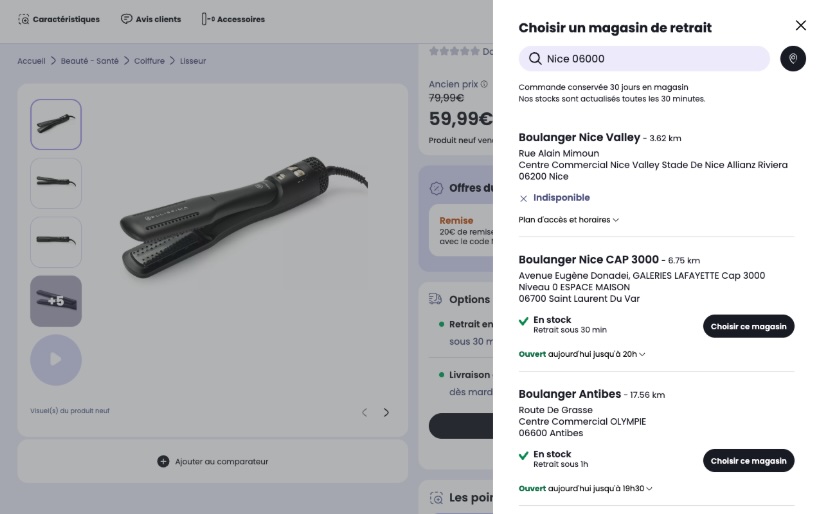This screenshot has width=821, height=514.
Task: Click the Coiffure breadcrumb link
Action: 149,61
